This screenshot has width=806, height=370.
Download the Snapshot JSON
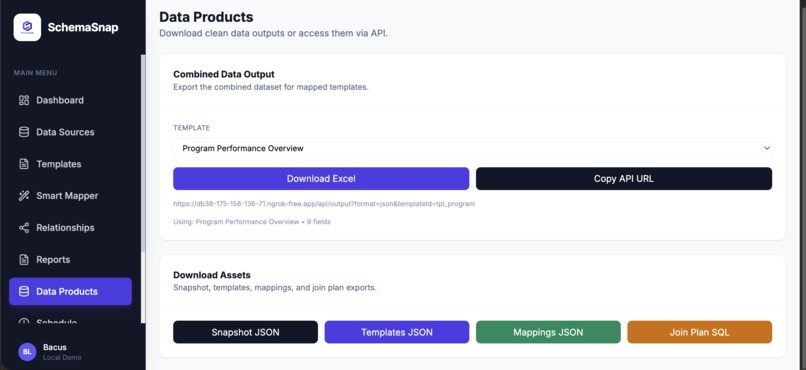(246, 332)
